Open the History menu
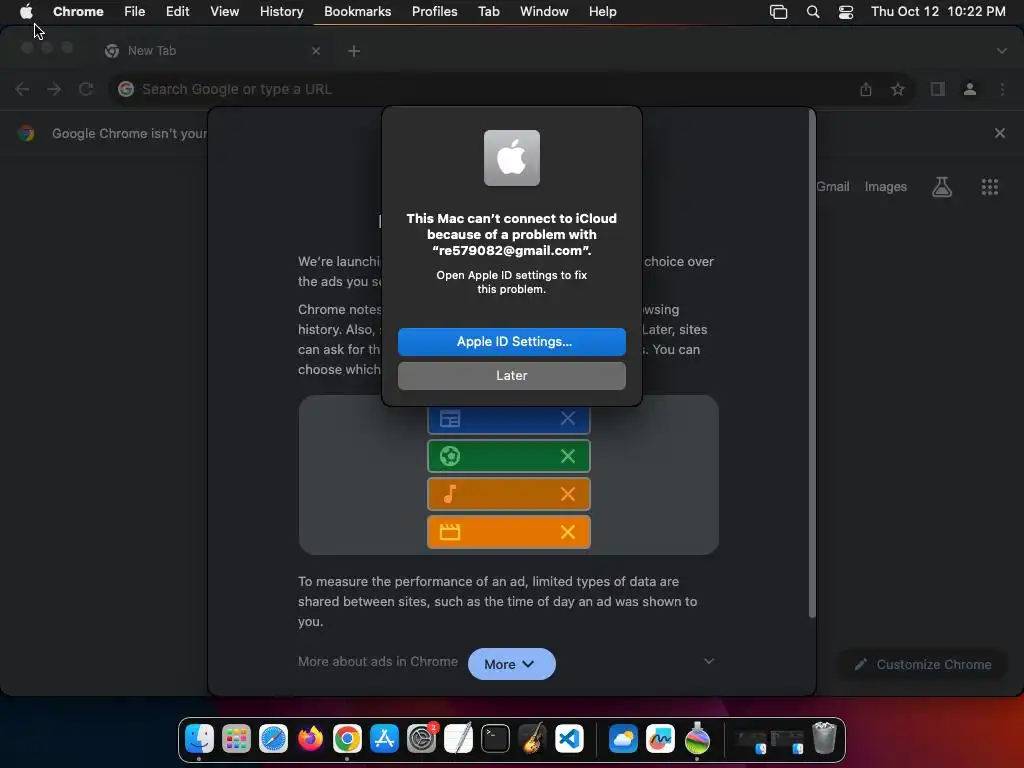 coord(281,11)
